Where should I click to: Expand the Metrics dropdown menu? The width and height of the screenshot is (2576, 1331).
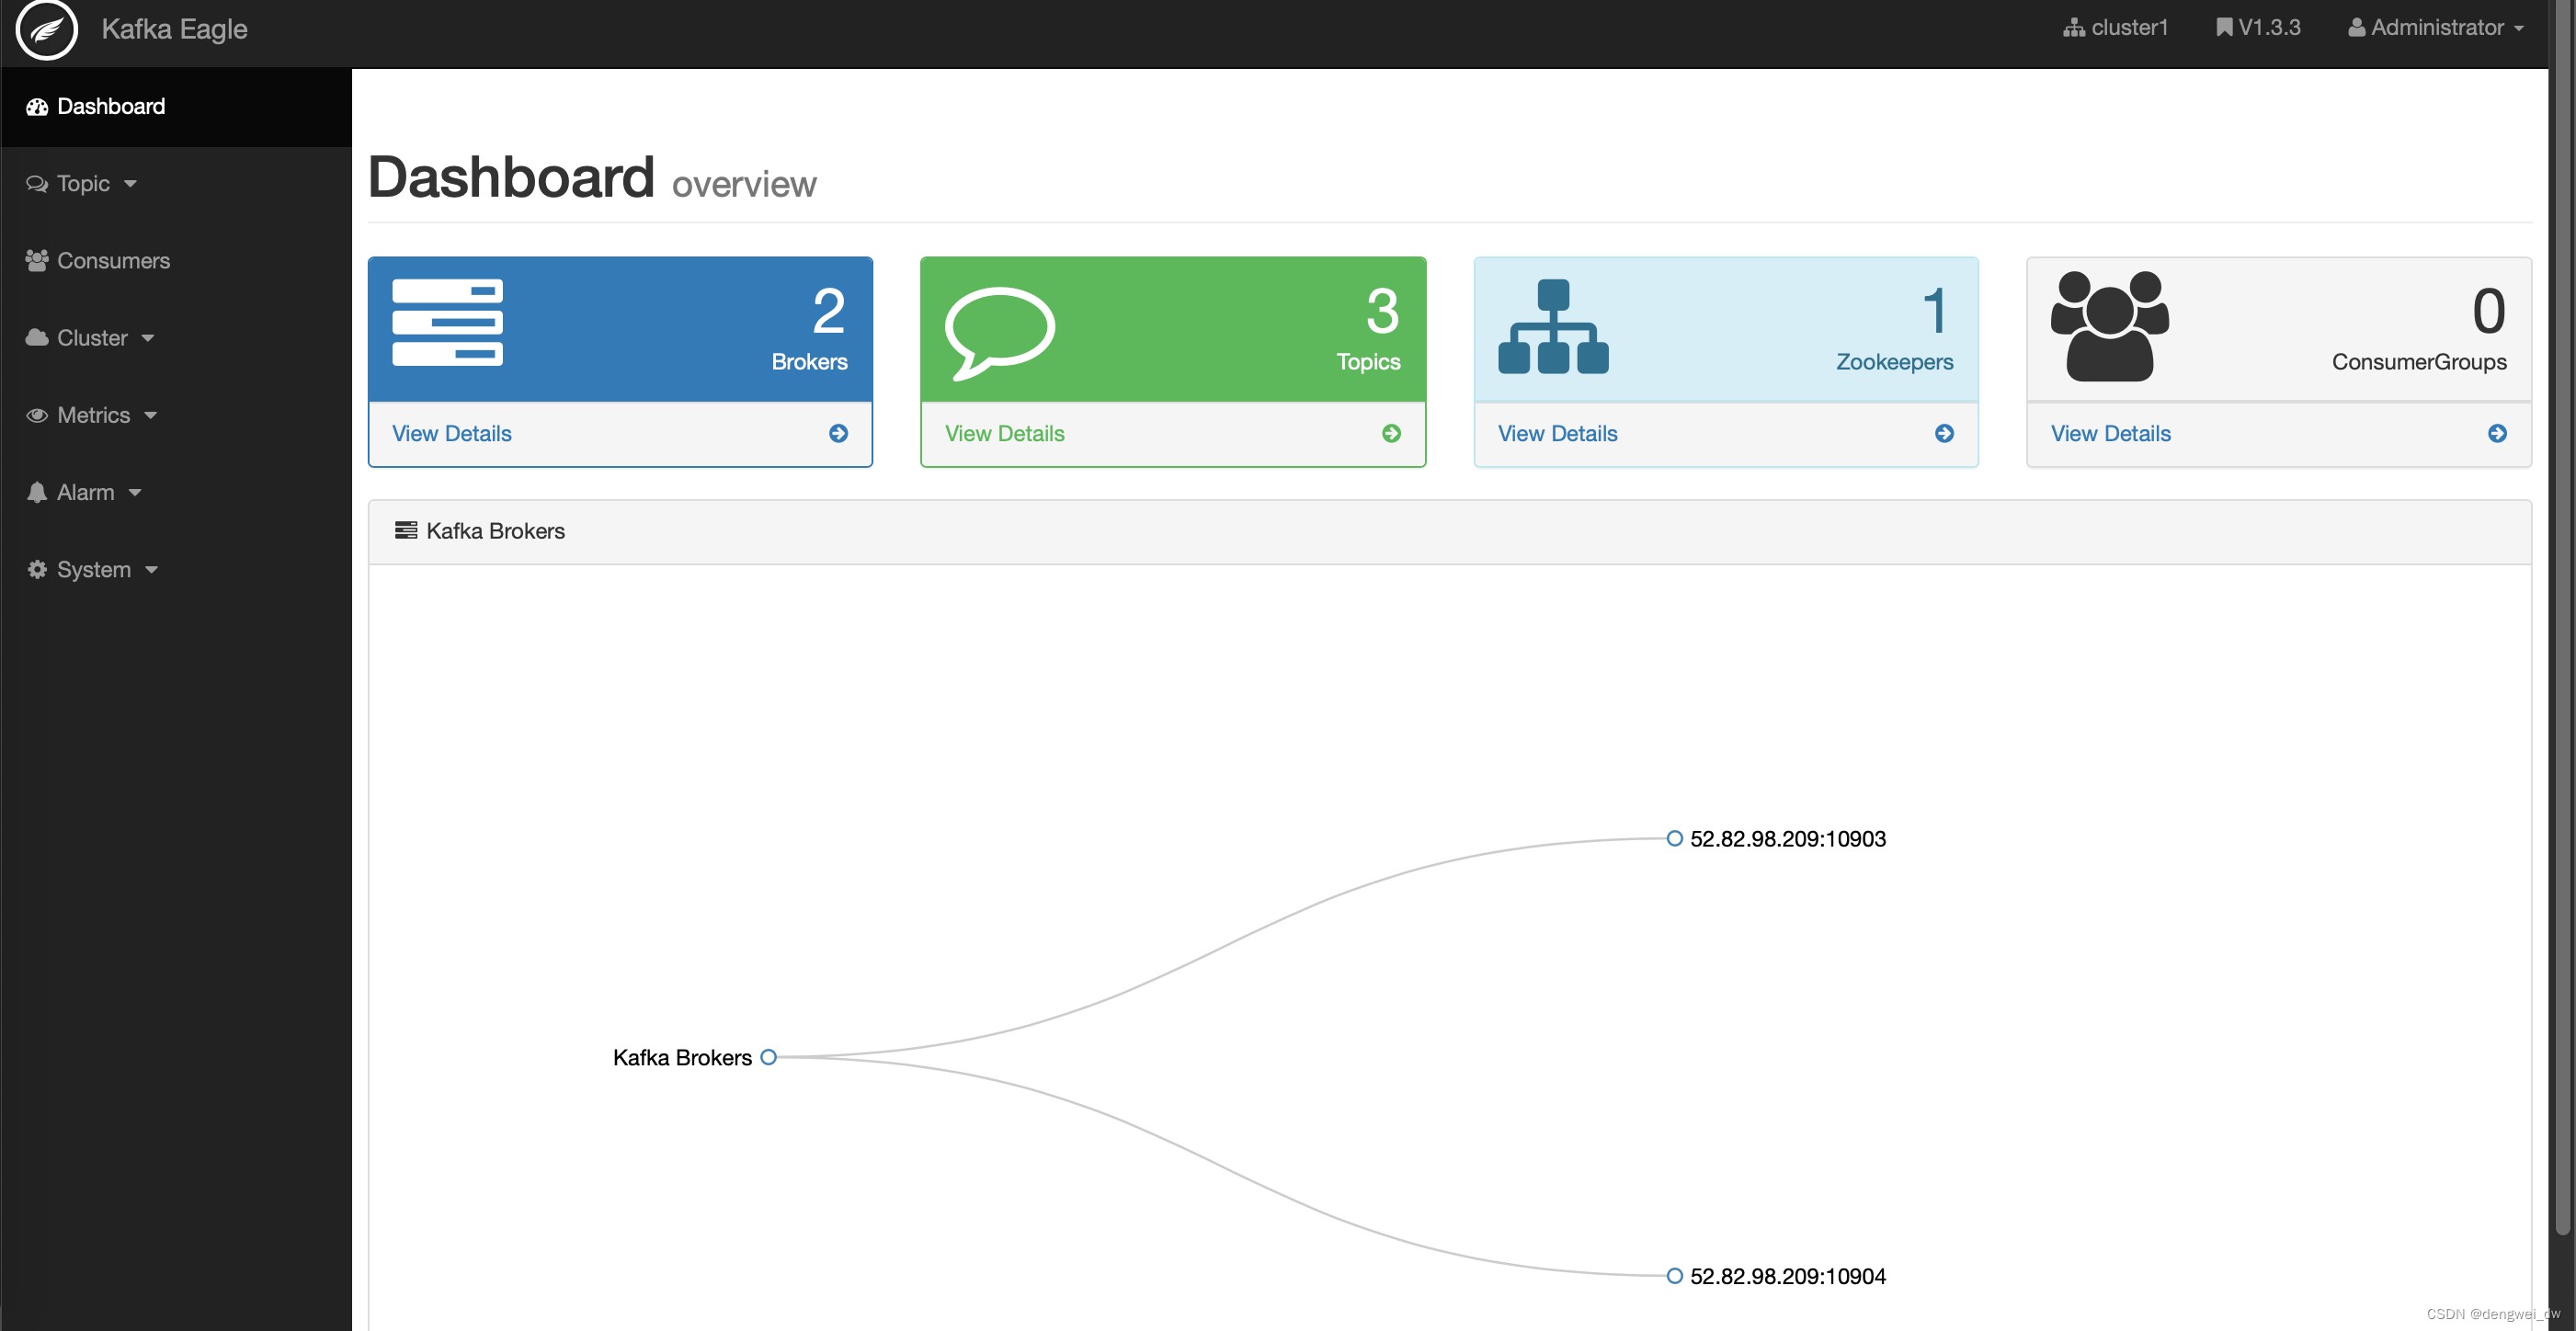94,415
